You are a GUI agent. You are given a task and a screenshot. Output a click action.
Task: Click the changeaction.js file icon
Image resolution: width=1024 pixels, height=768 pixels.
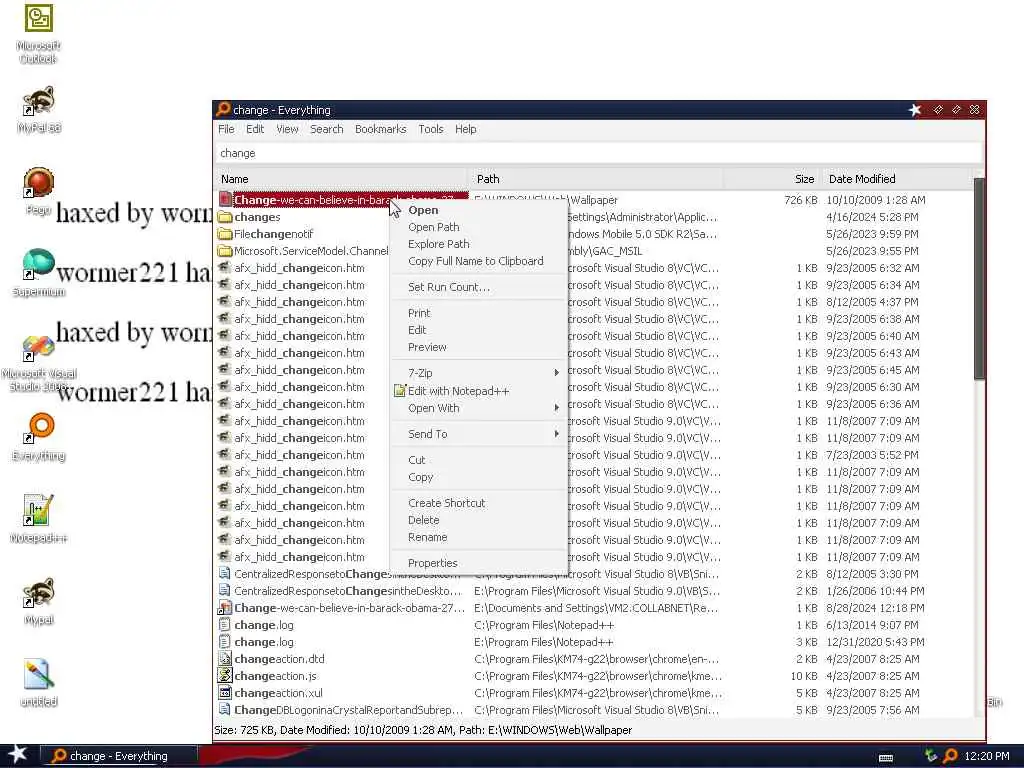225,676
